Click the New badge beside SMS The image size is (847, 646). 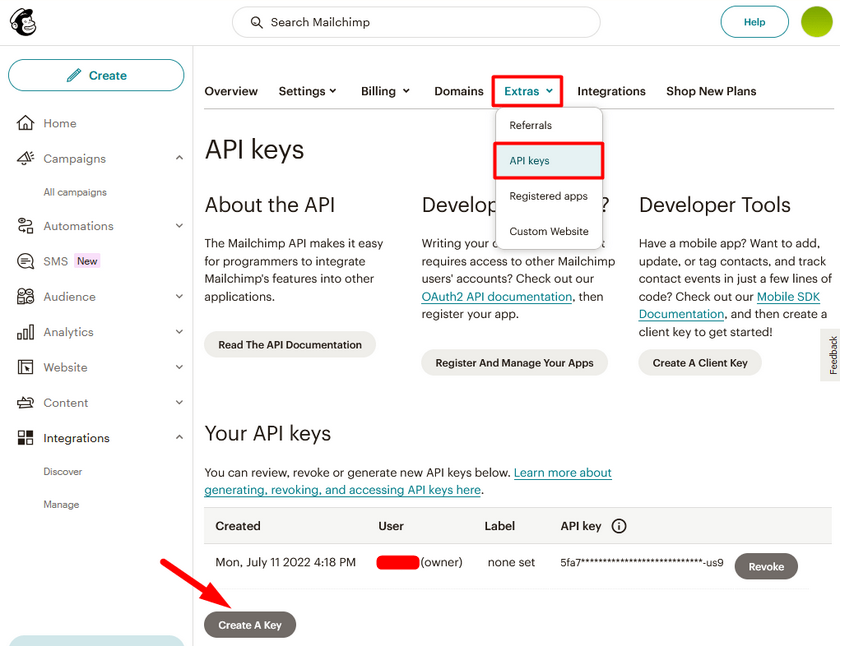[x=87, y=261]
